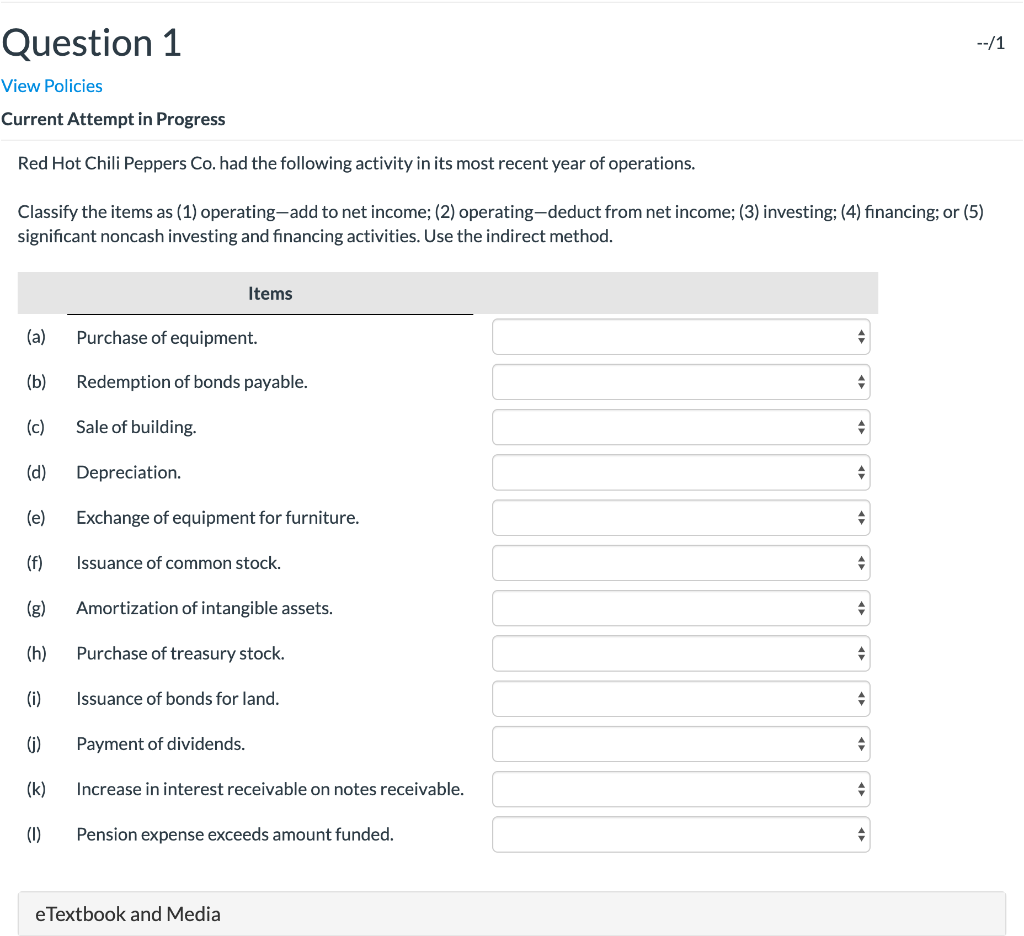
Task: Open the Depreciation classification dropdown
Action: 680,472
